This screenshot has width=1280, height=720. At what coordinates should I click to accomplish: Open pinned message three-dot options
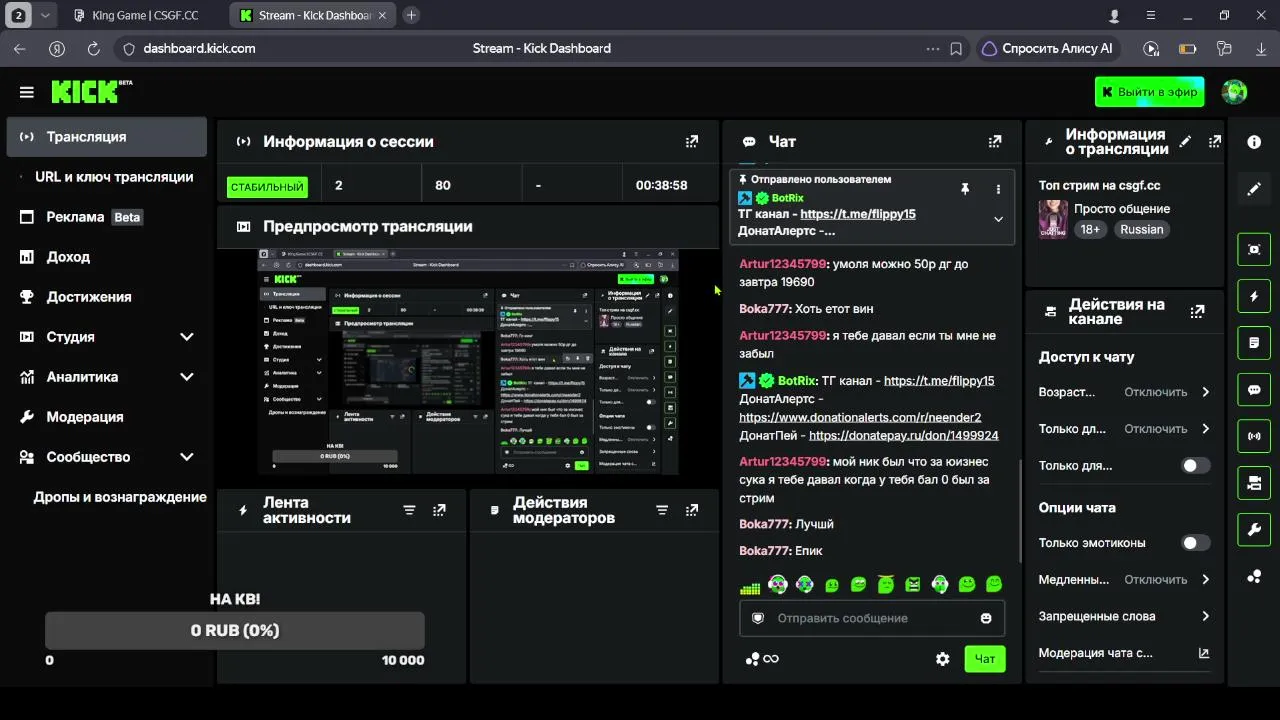pyautogui.click(x=998, y=188)
